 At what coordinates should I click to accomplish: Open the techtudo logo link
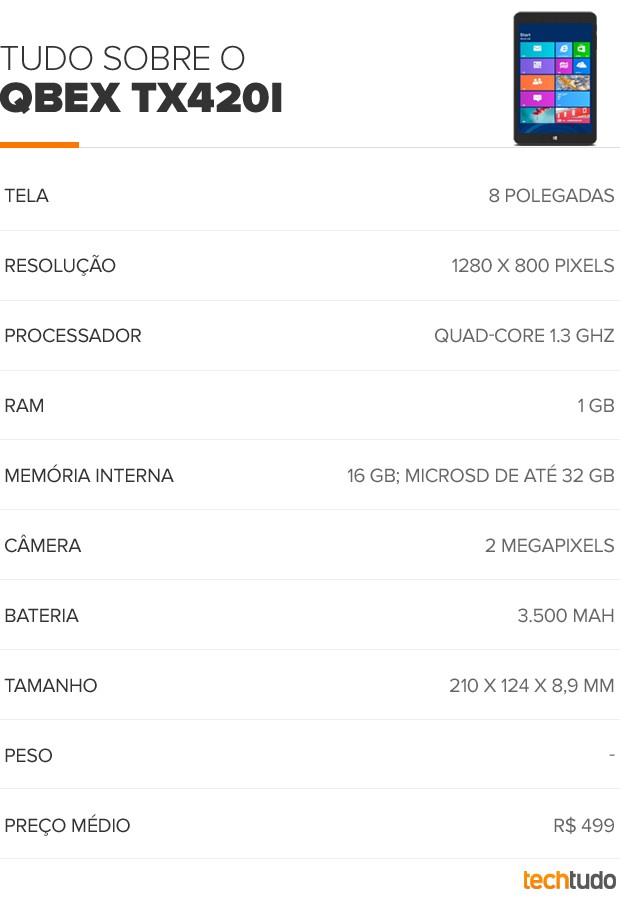click(569, 880)
